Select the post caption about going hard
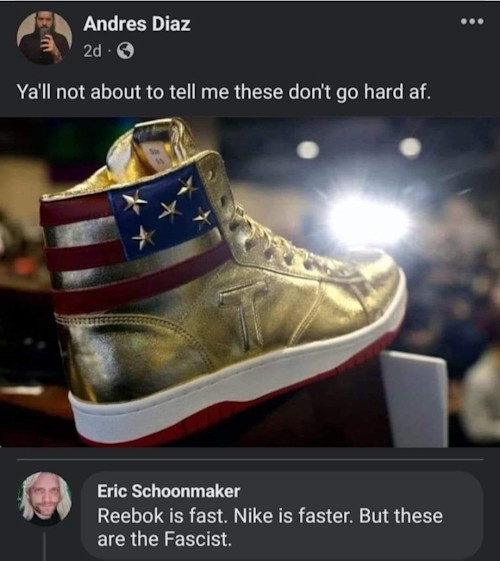Image resolution: width=500 pixels, height=561 pixels. point(224,93)
